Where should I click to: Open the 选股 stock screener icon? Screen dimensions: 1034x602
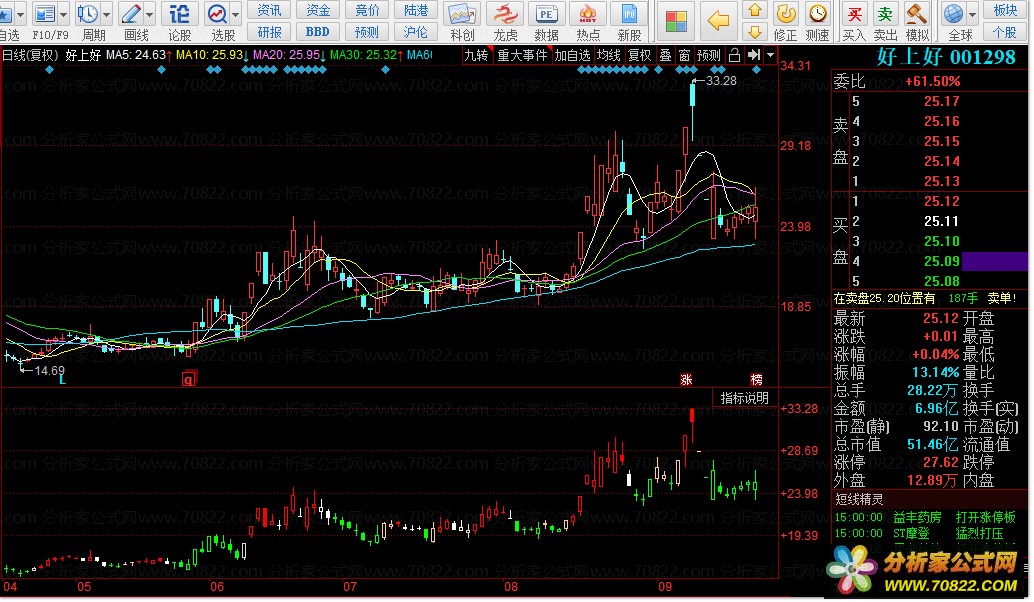[217, 14]
